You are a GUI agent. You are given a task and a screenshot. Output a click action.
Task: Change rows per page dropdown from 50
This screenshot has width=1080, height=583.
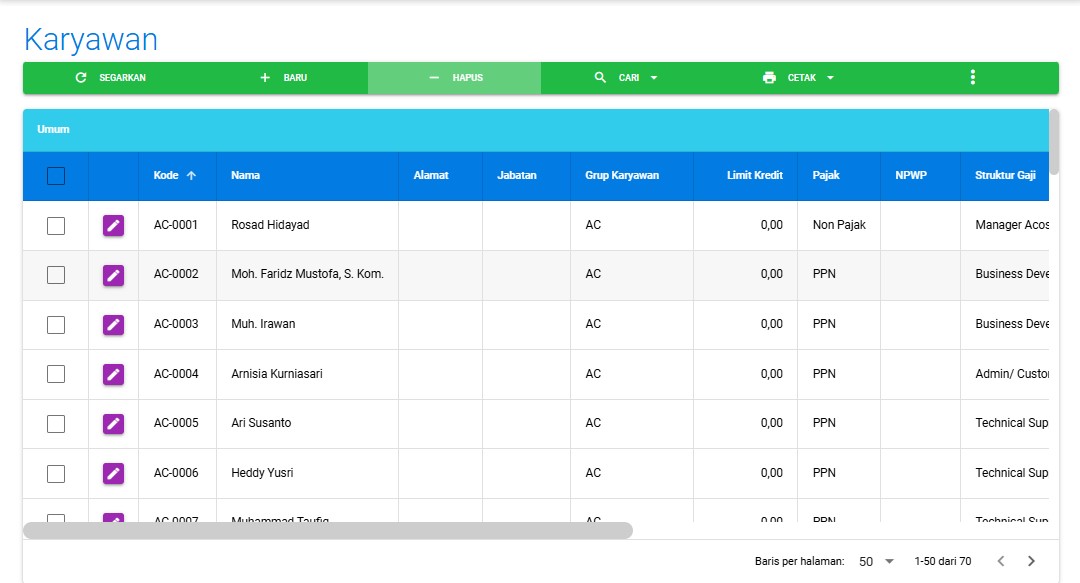[876, 561]
